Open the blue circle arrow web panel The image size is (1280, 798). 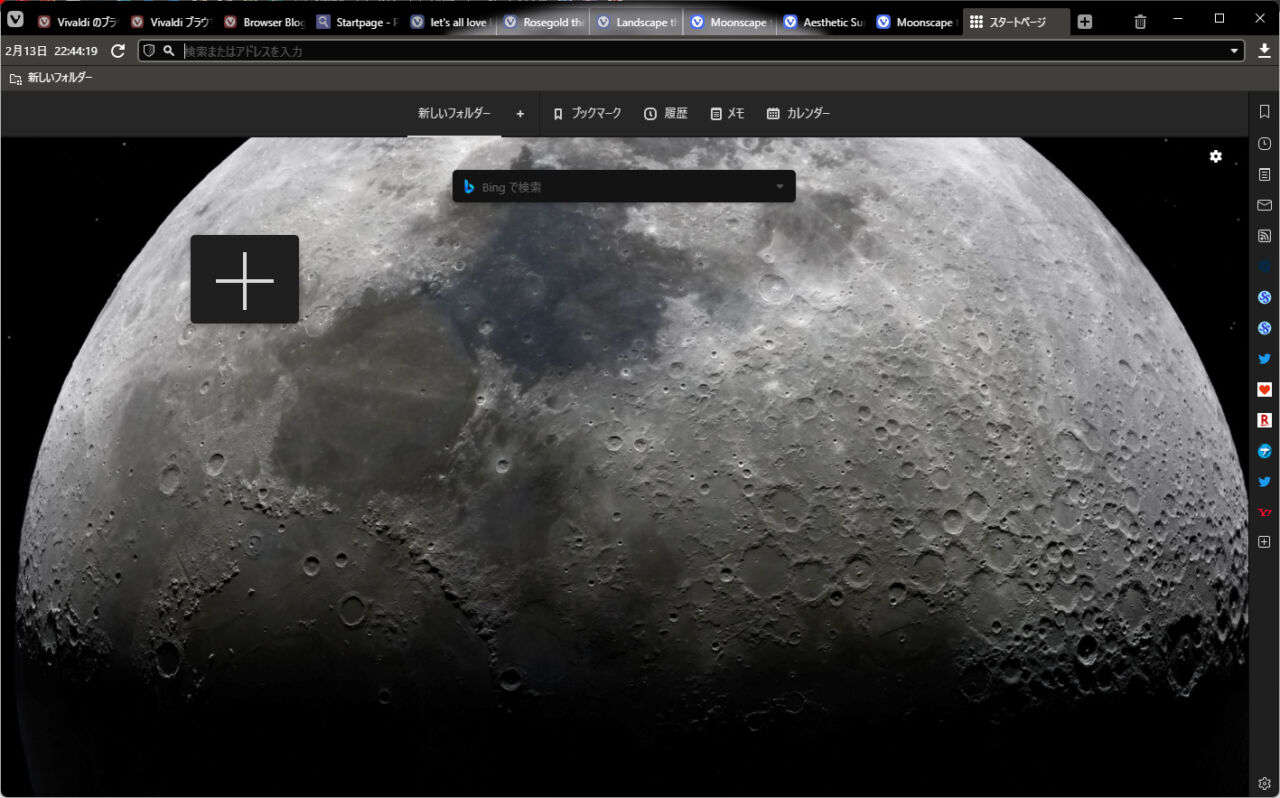pyautogui.click(x=1264, y=451)
